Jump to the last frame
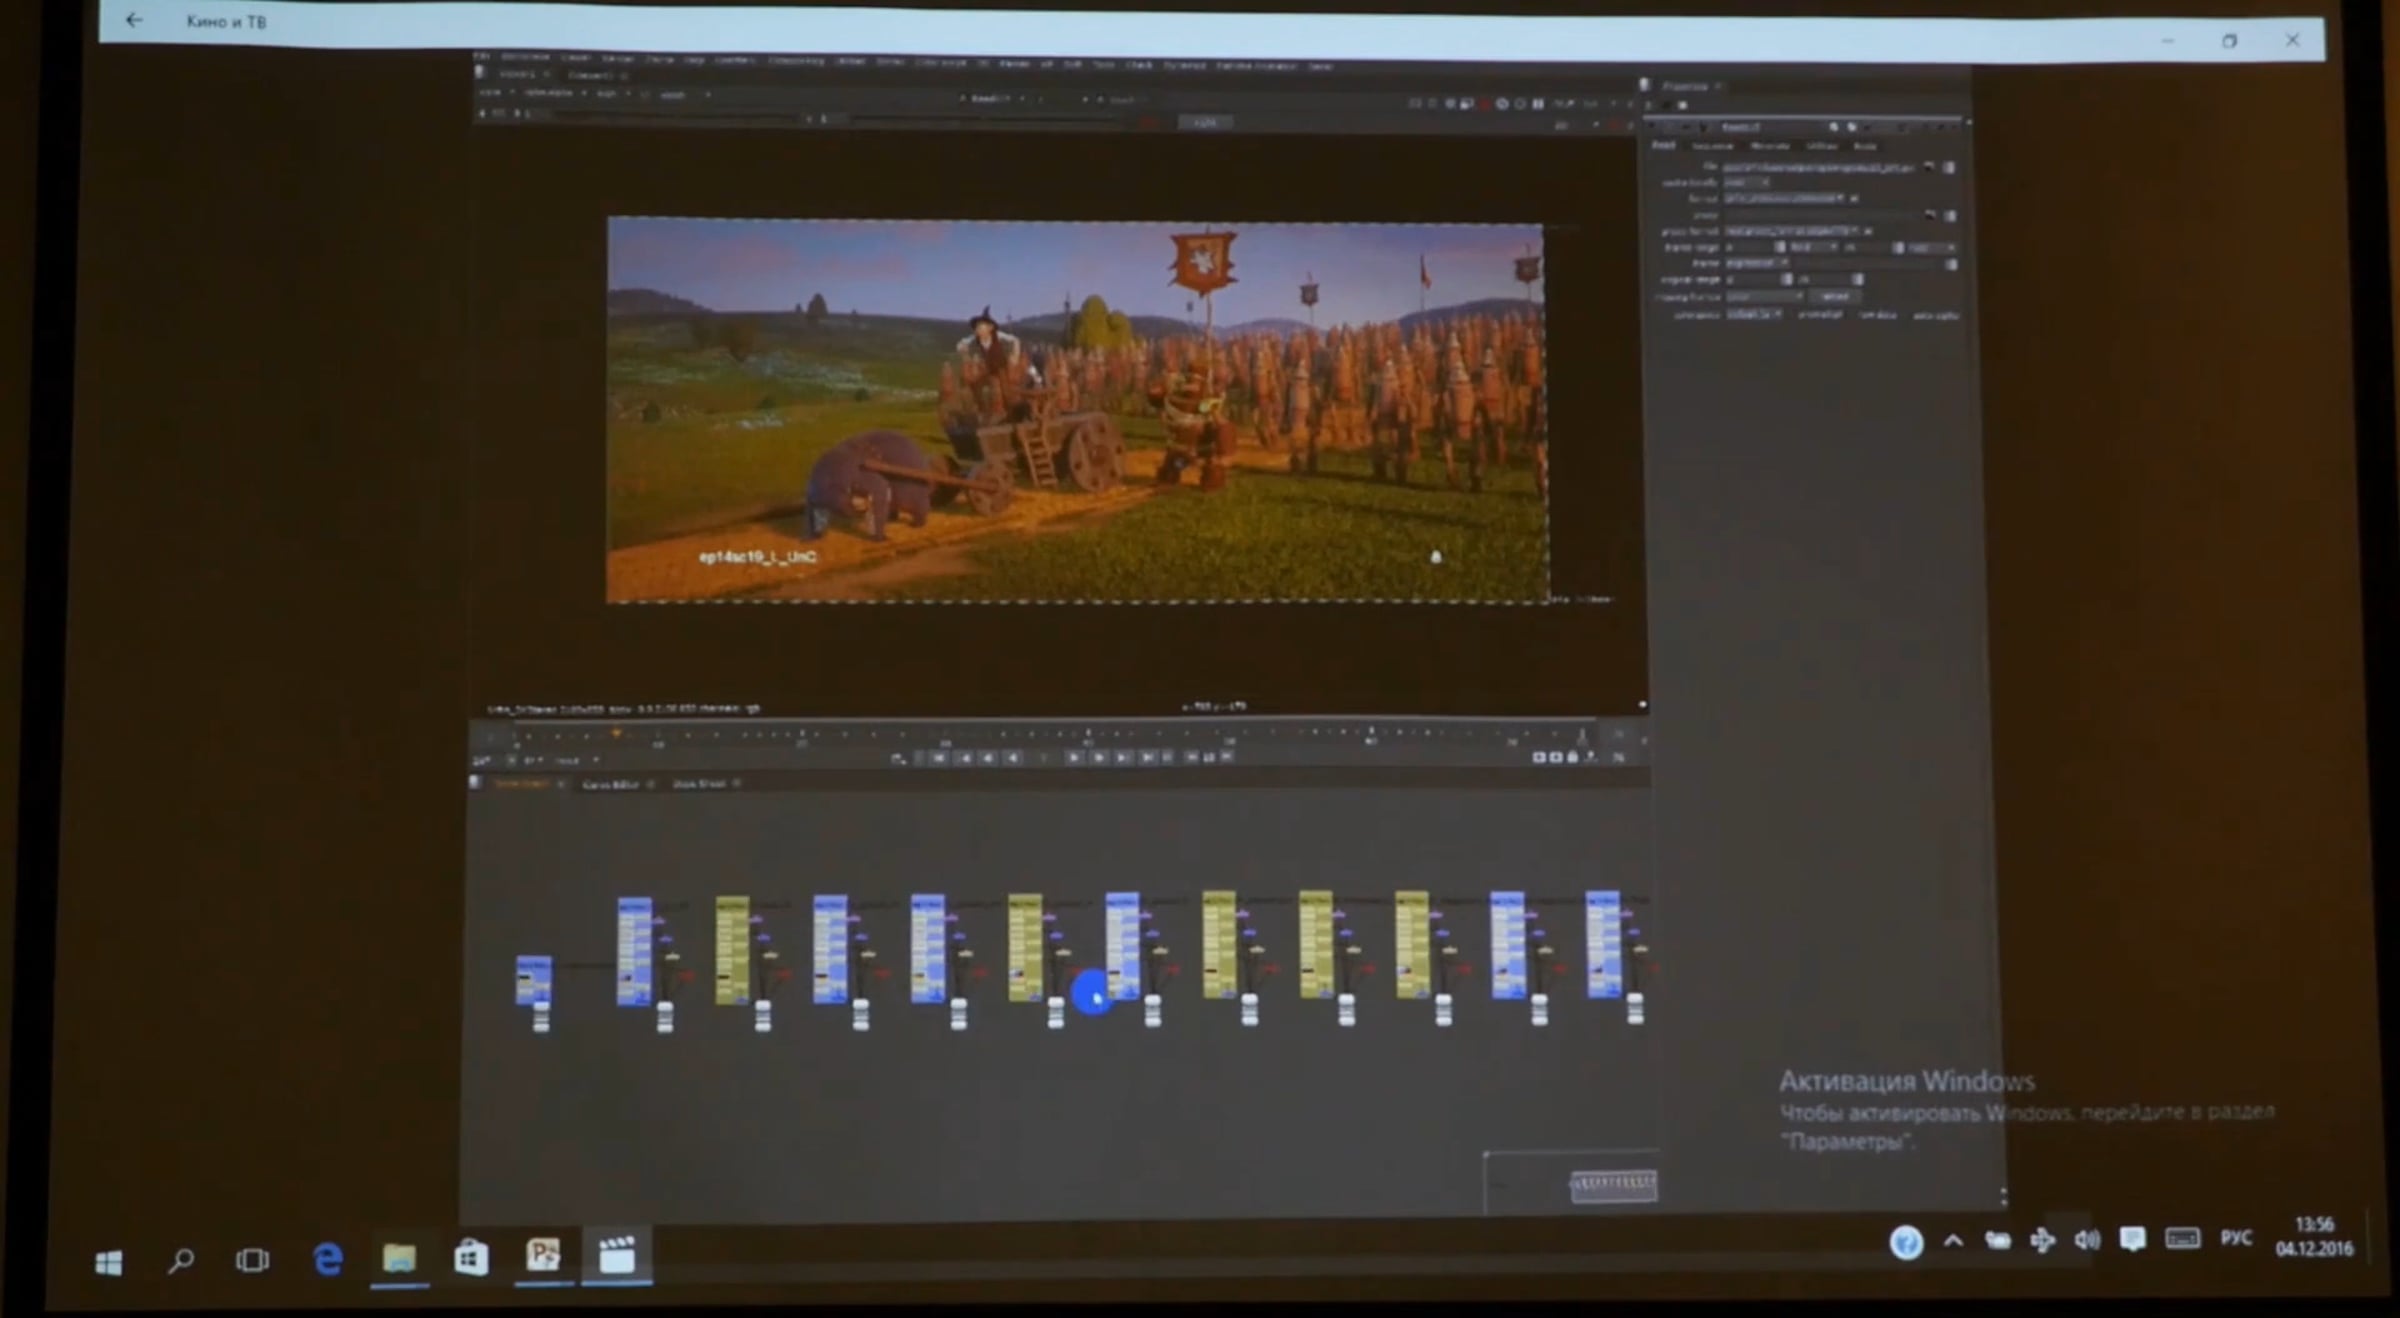Image resolution: width=2400 pixels, height=1318 pixels. 1148,758
